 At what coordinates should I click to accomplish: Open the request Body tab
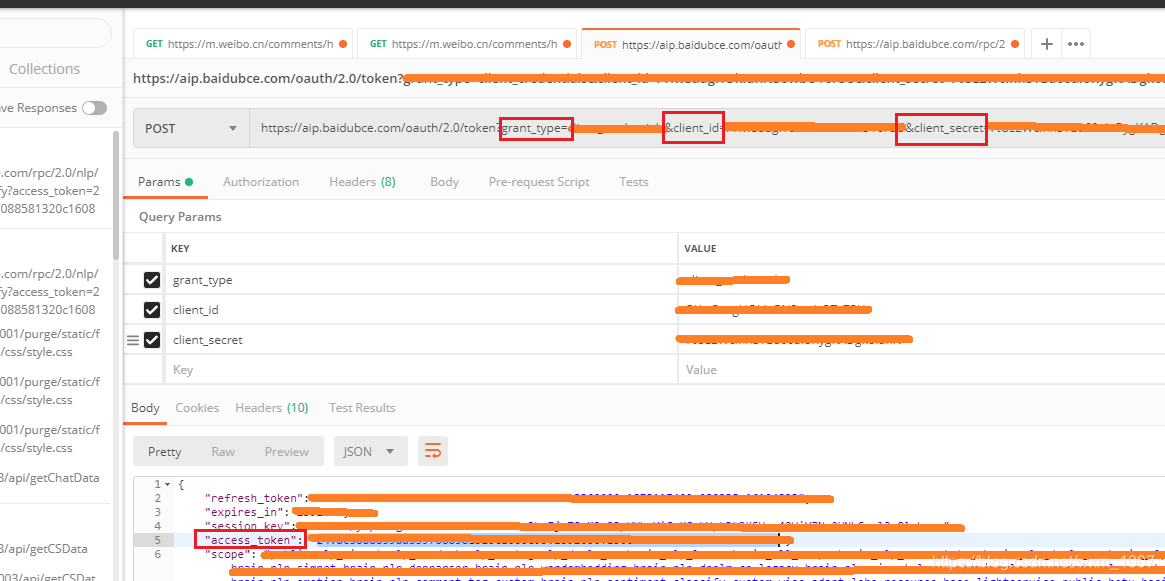pos(444,182)
